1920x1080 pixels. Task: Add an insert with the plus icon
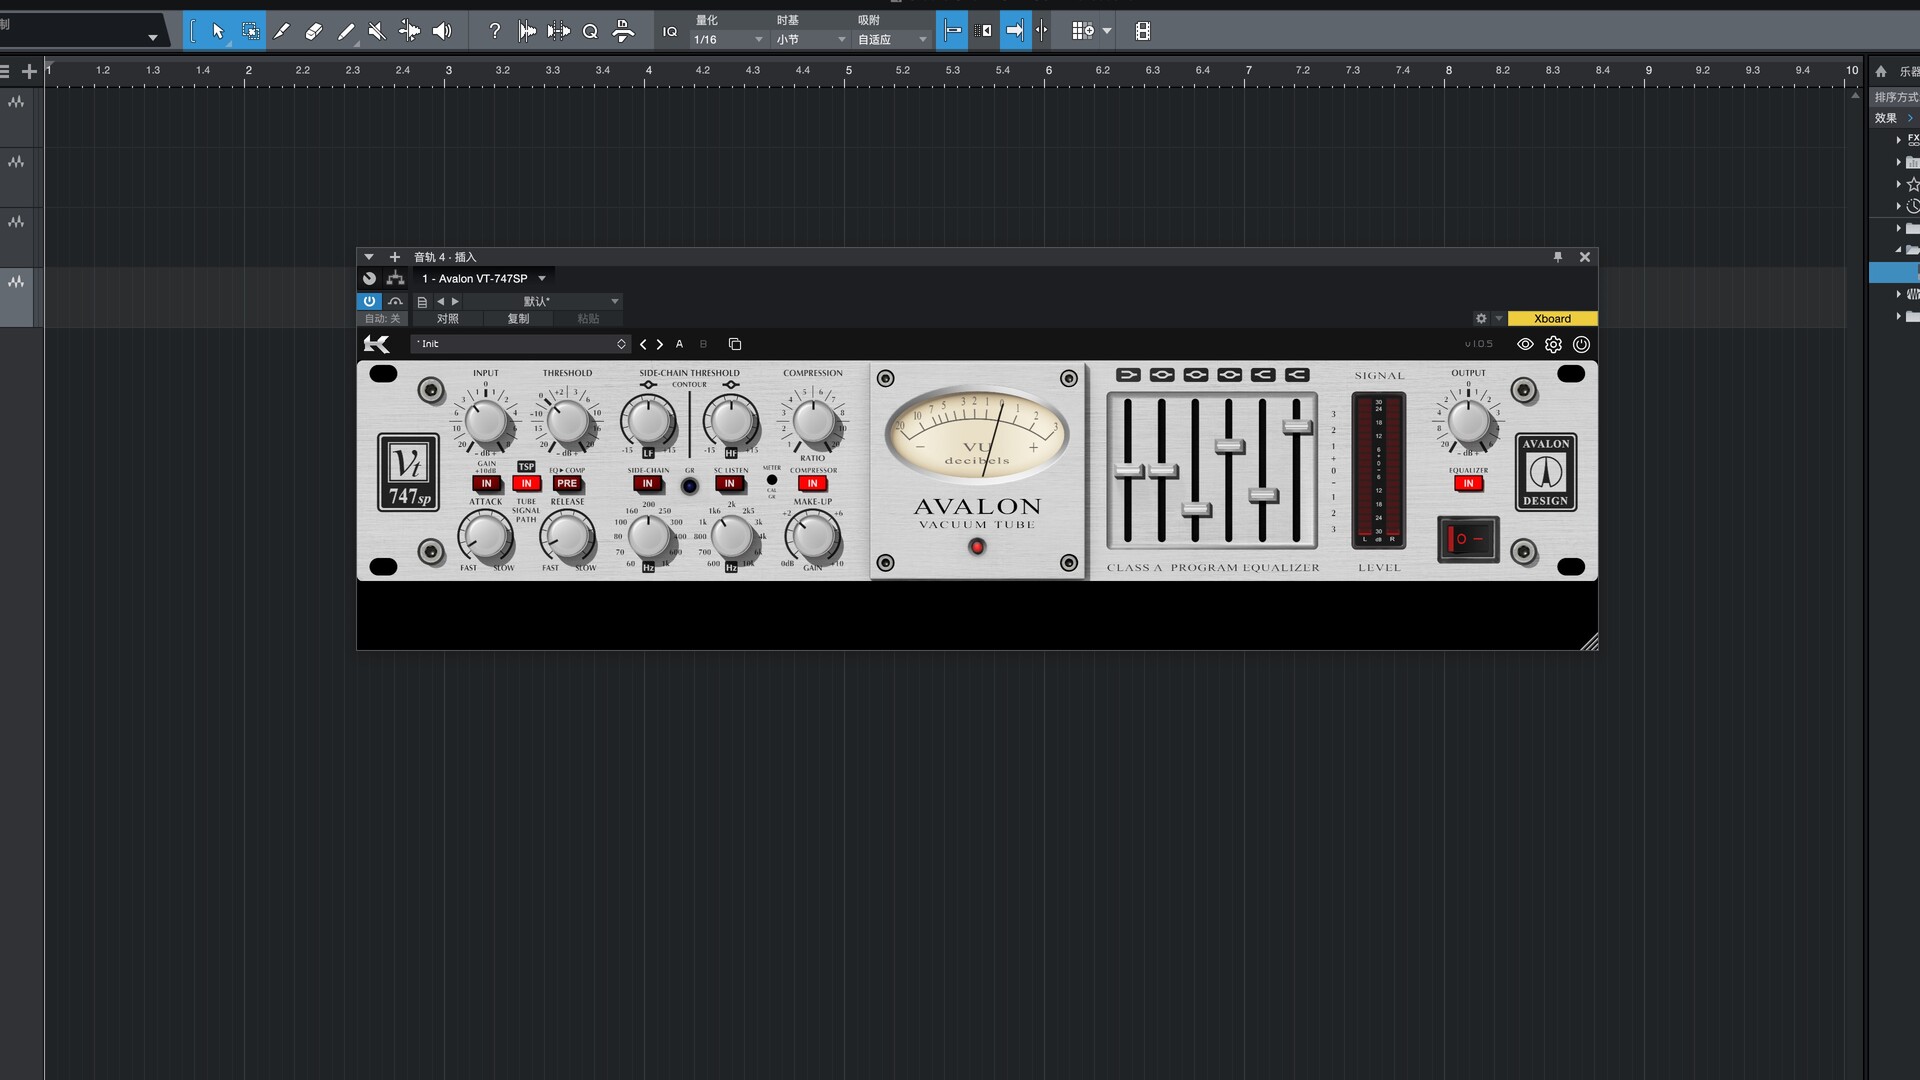(x=394, y=257)
